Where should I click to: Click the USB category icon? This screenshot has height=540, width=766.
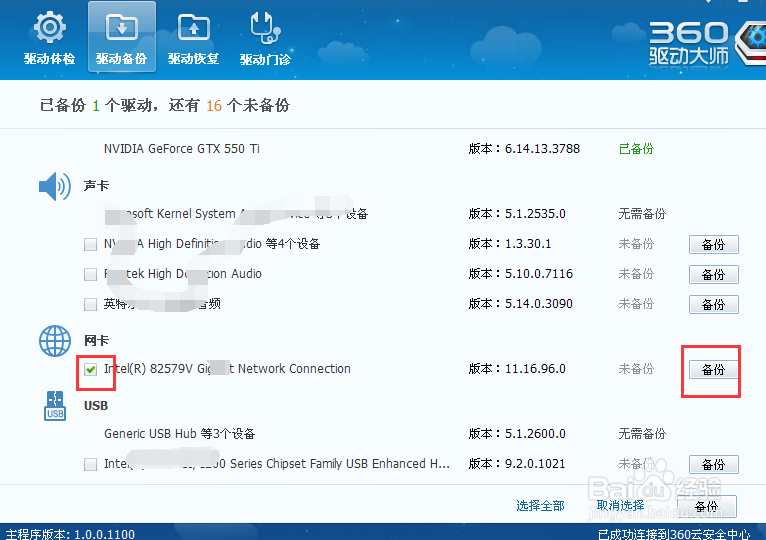coord(55,406)
